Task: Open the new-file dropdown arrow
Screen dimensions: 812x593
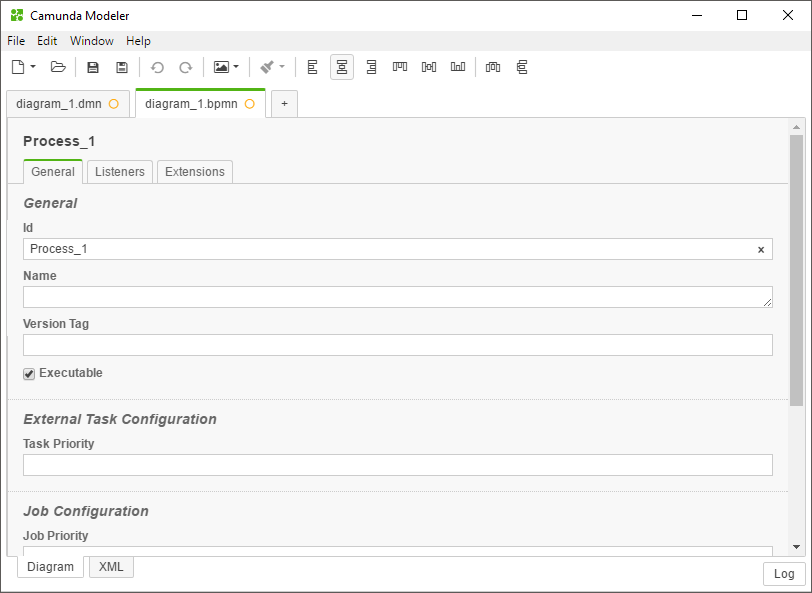Action: [33, 67]
